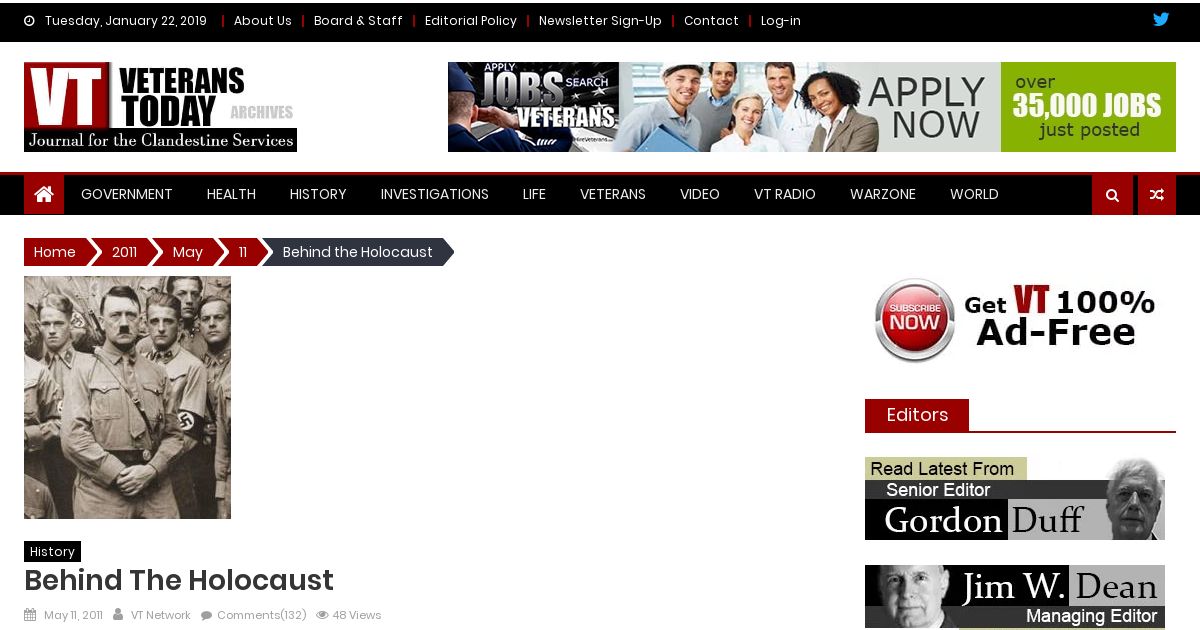This screenshot has height=630, width=1200.
Task: Open the Warzone section
Action: [883, 194]
